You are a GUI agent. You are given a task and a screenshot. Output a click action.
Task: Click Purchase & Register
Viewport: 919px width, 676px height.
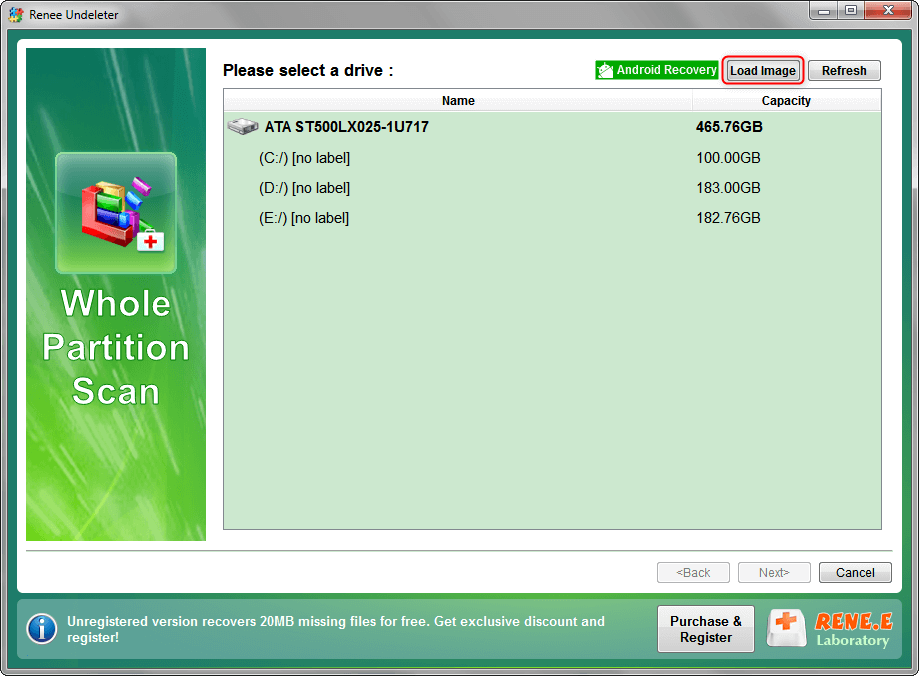(705, 629)
